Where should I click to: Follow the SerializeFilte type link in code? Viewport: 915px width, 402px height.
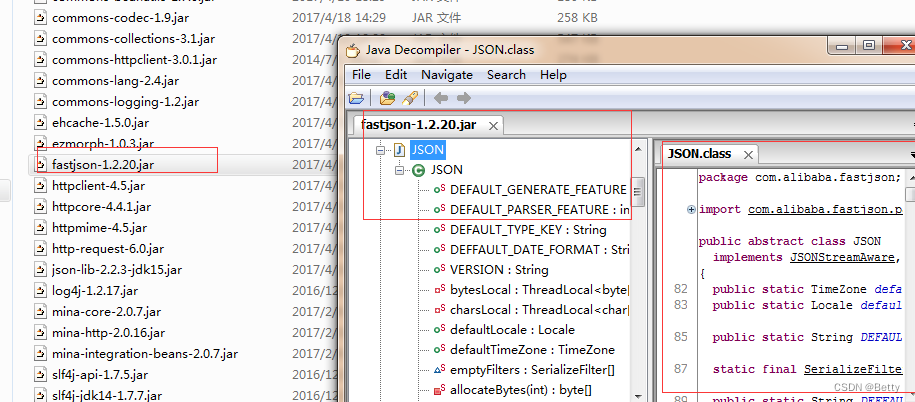[x=853, y=369]
